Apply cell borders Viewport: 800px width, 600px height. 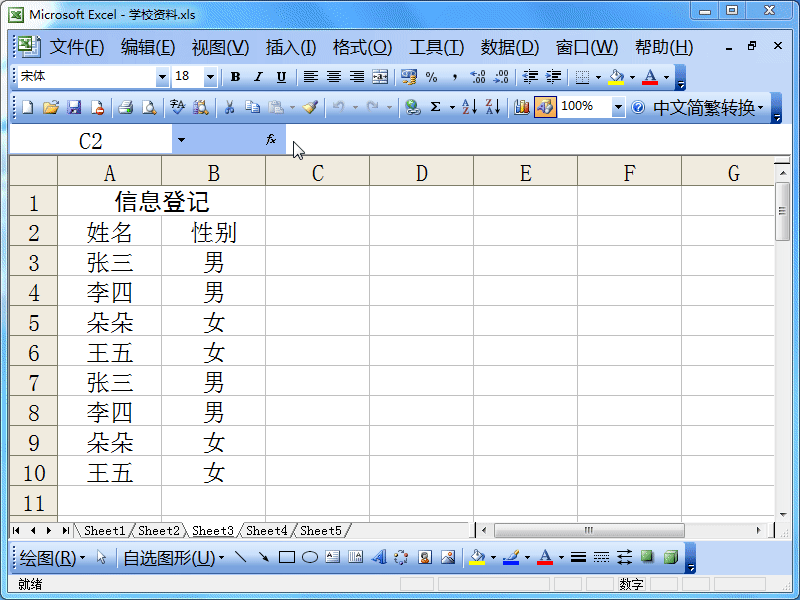click(x=582, y=77)
